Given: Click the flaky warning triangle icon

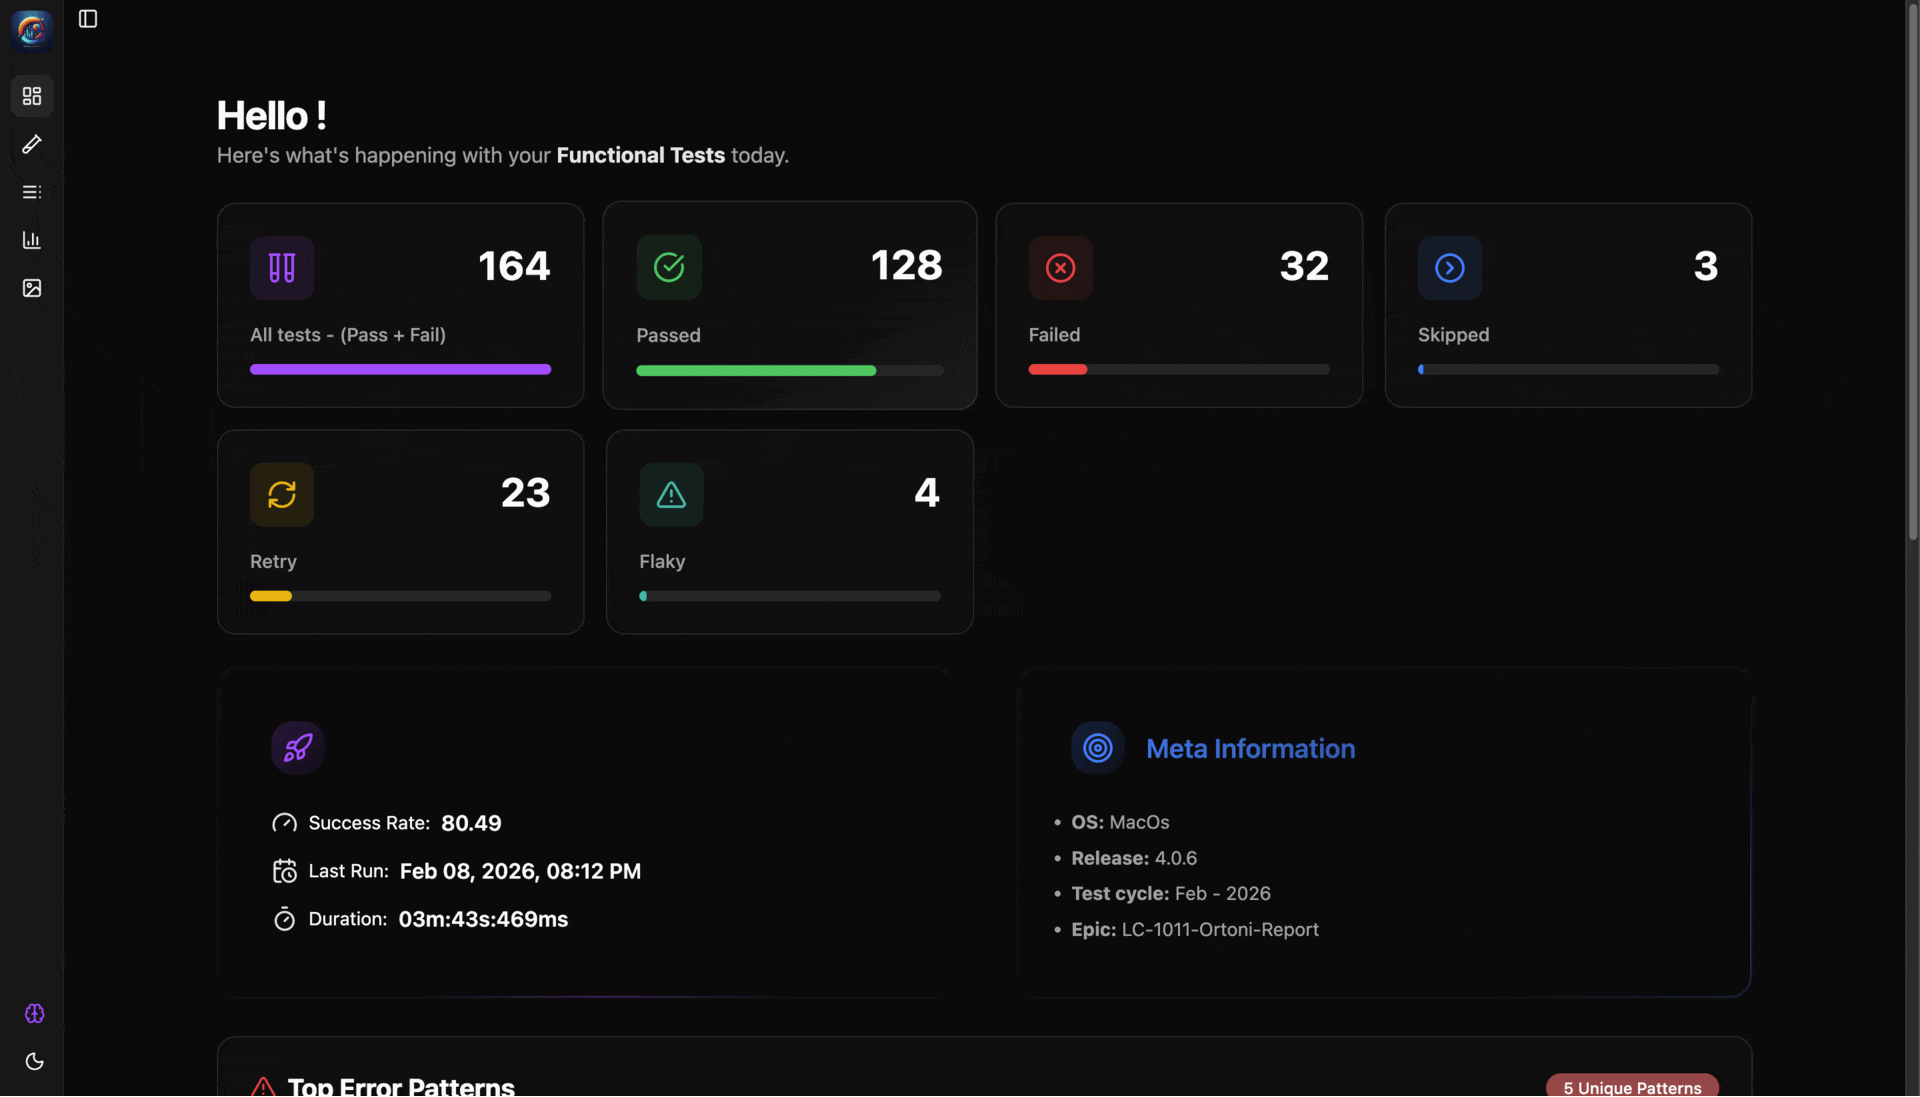Looking at the screenshot, I should [671, 494].
